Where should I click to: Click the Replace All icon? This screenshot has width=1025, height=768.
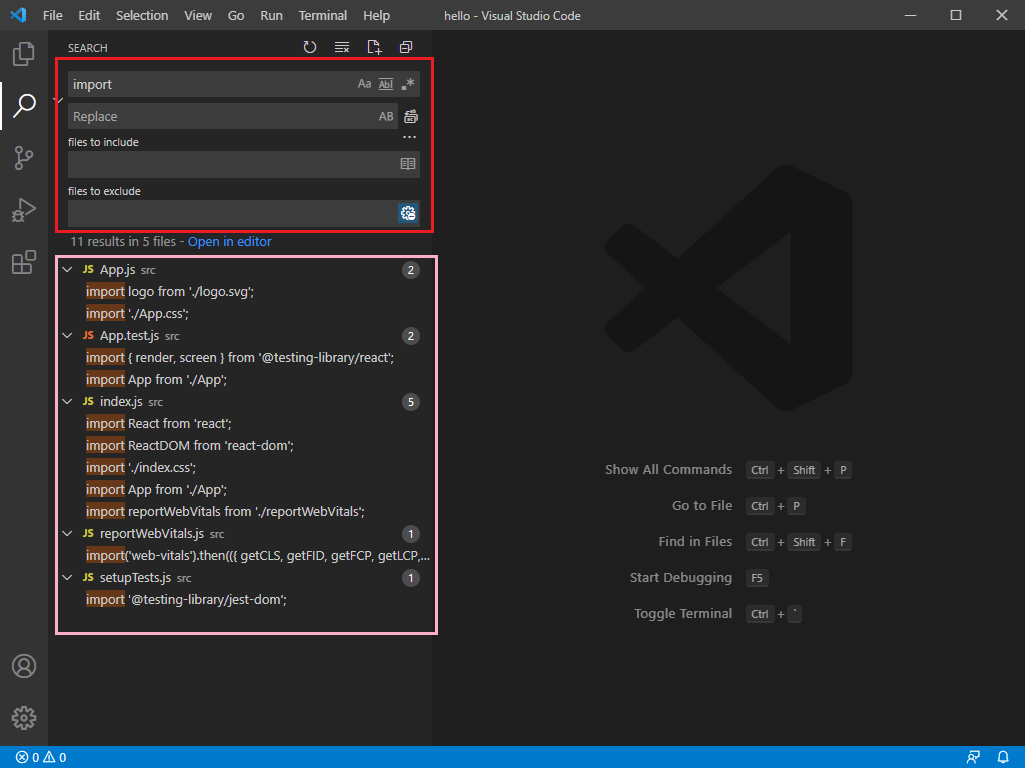pos(411,116)
